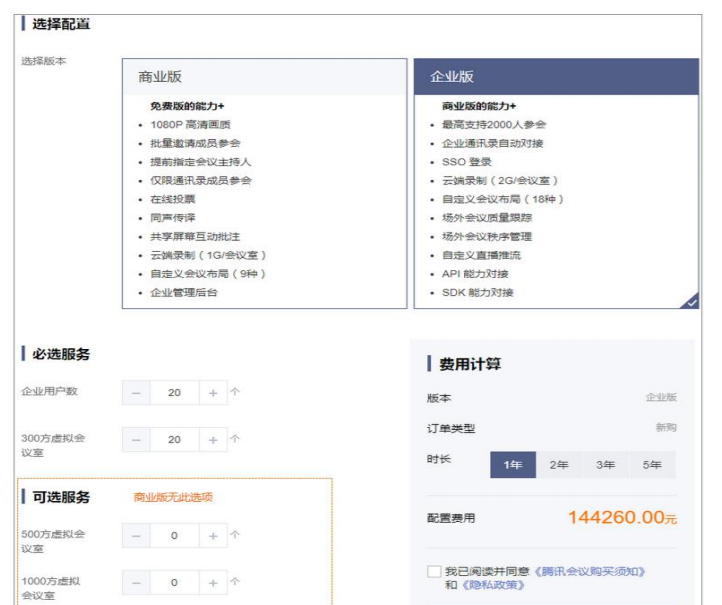Decrease 企业用户数 with minus icon
The image size is (722, 605).
pos(136,393)
